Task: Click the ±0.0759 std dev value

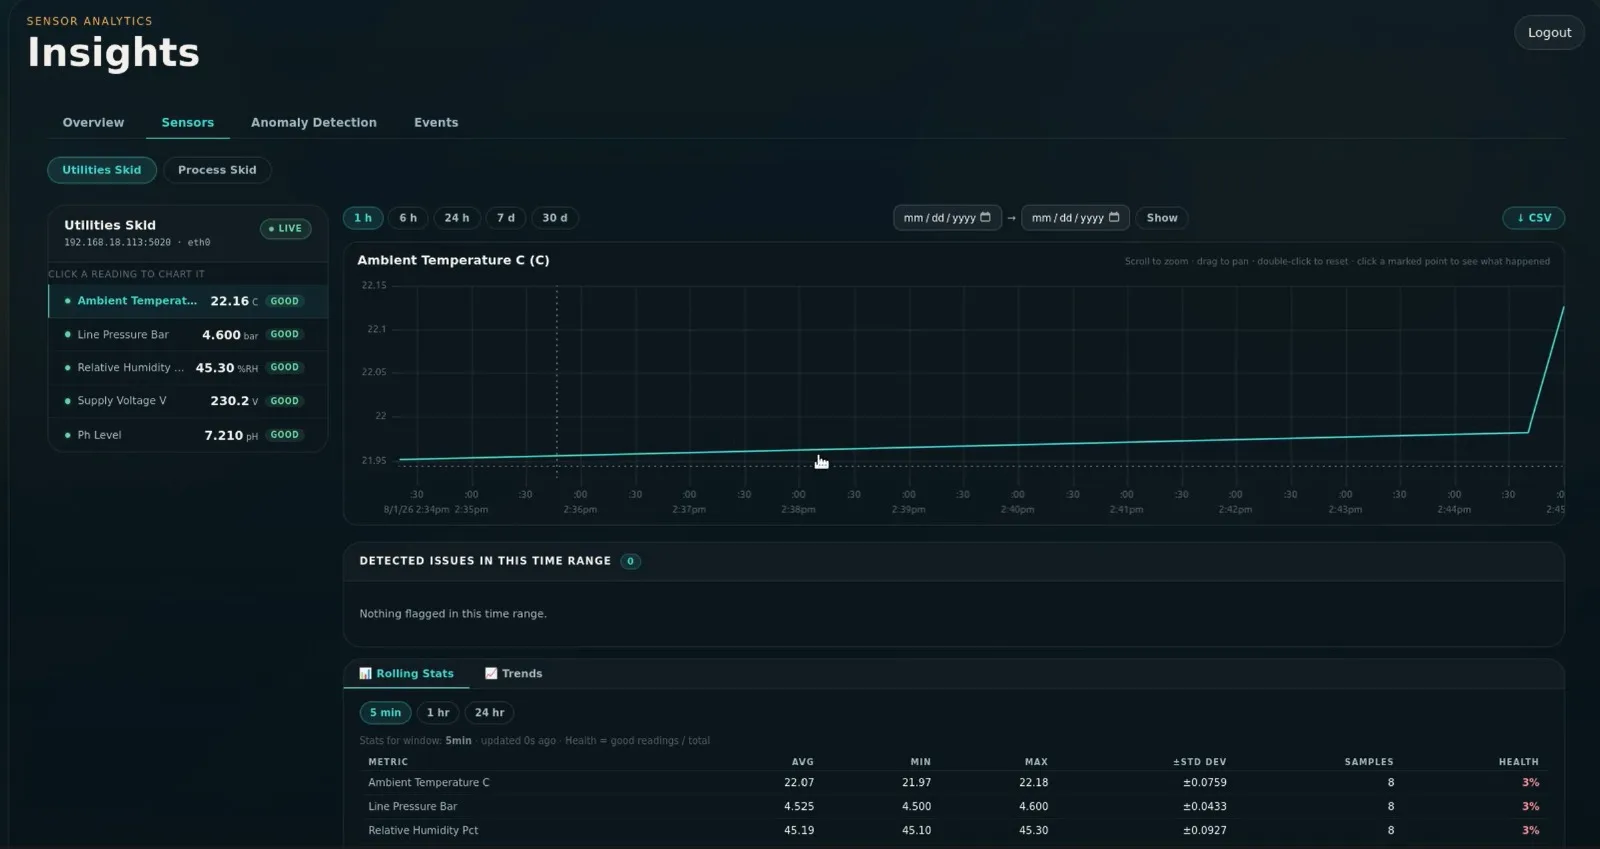Action: click(1204, 783)
